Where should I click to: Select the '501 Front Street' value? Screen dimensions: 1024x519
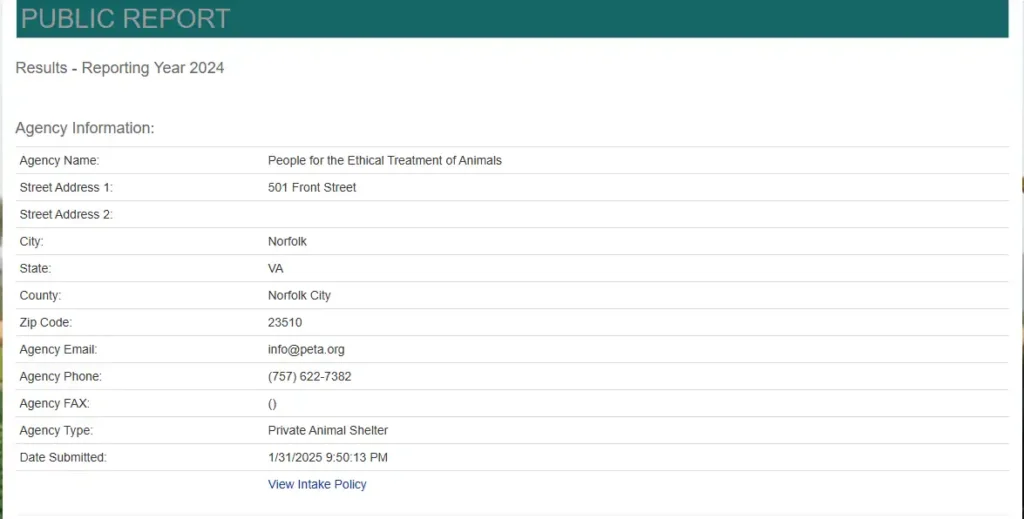point(312,187)
